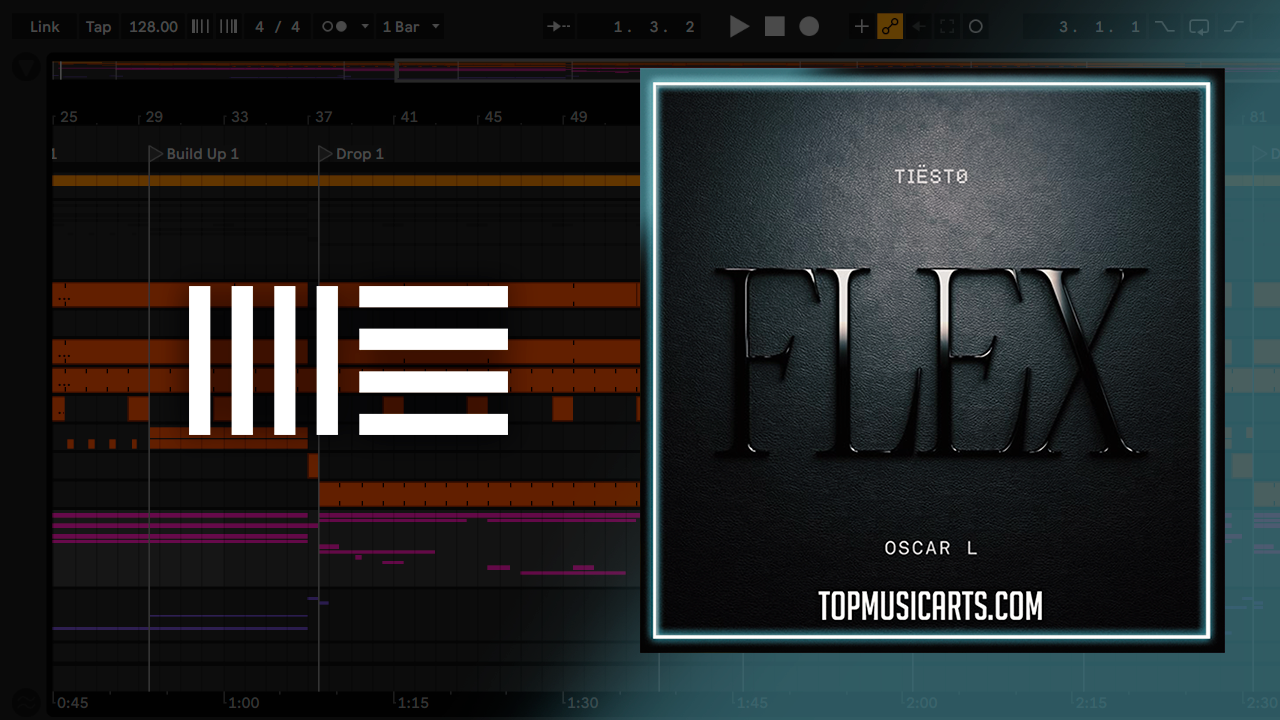The height and width of the screenshot is (720, 1280).
Task: Open the 1 Bar quantization dropdown
Action: pos(410,27)
